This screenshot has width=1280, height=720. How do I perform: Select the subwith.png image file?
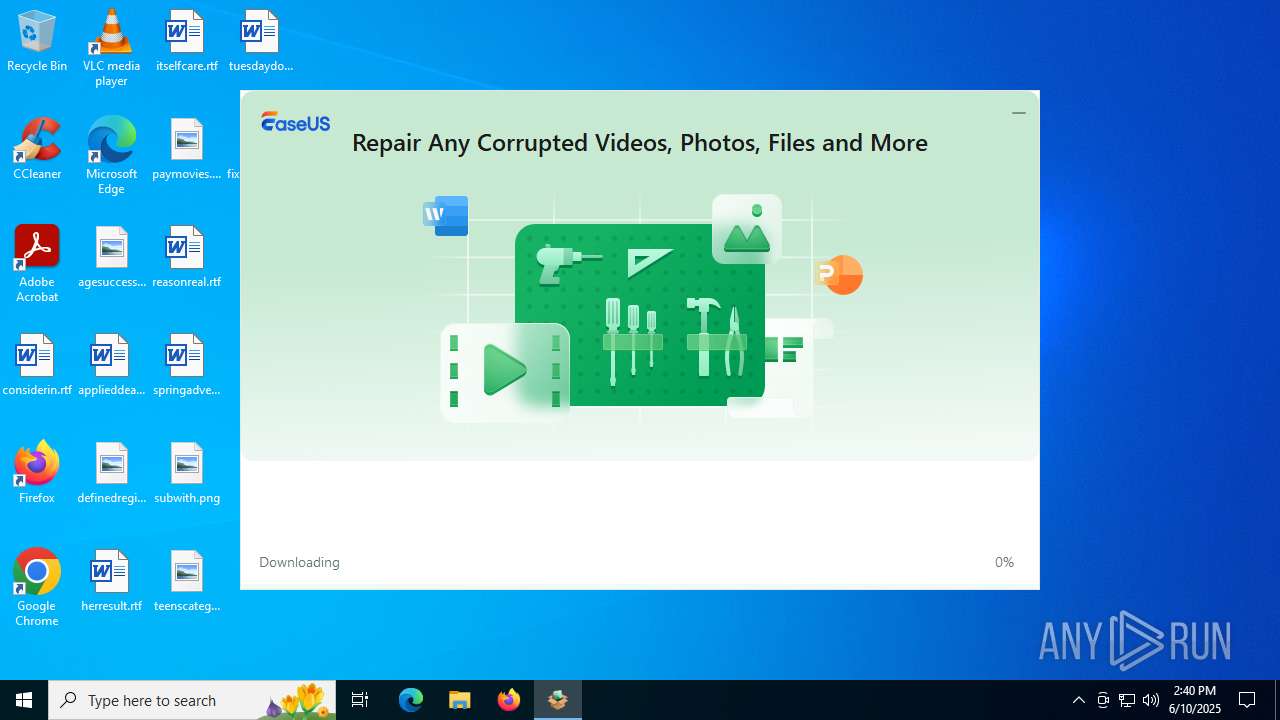pyautogui.click(x=186, y=474)
